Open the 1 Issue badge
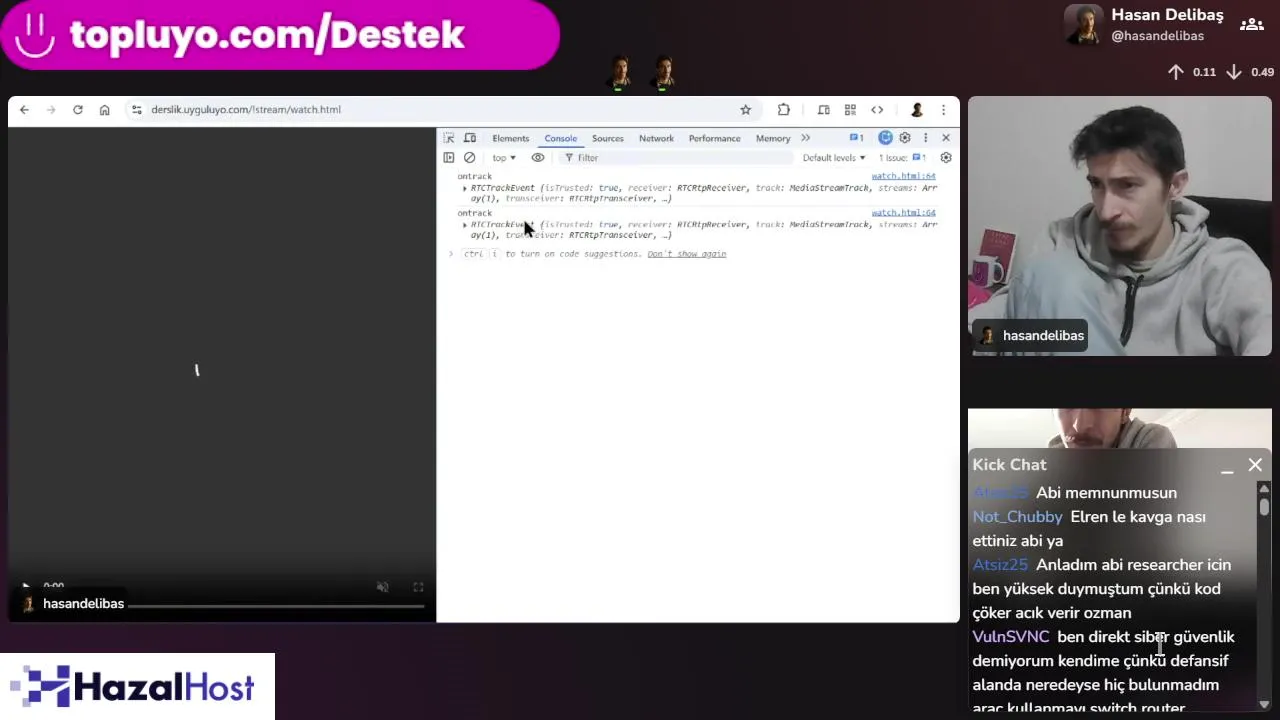 pos(902,158)
